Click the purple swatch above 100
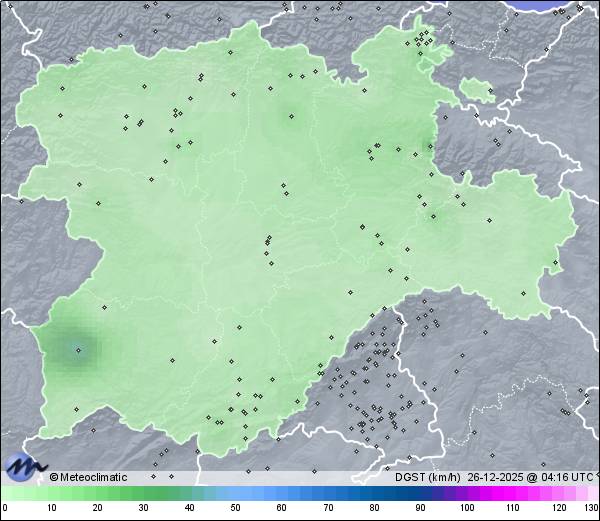 point(466,493)
